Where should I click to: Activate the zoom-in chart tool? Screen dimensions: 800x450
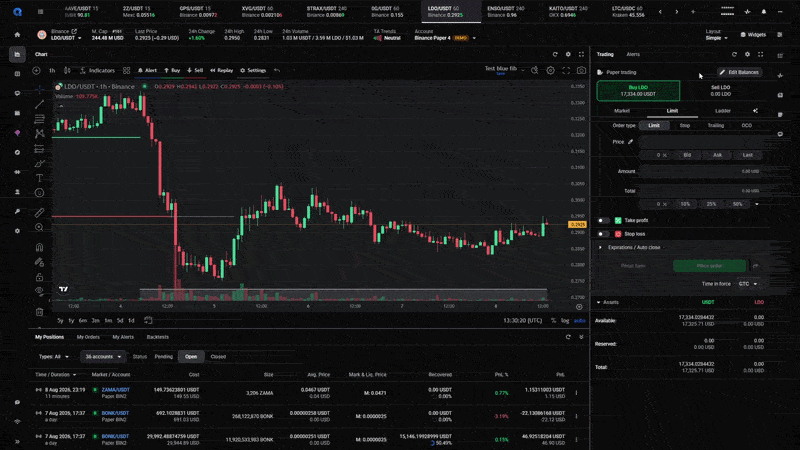click(x=39, y=228)
